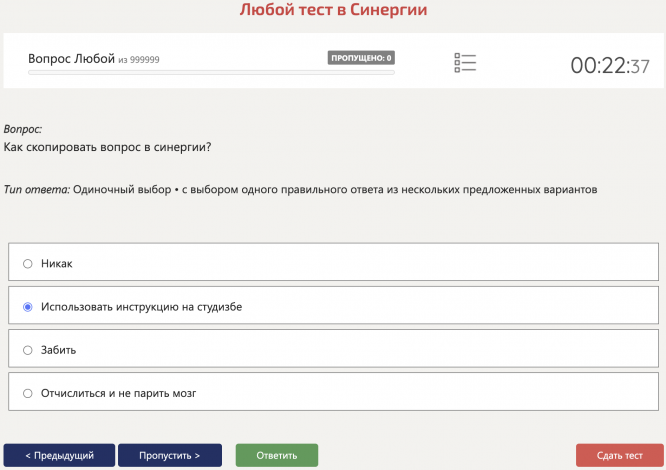Open the question list icon

465,63
